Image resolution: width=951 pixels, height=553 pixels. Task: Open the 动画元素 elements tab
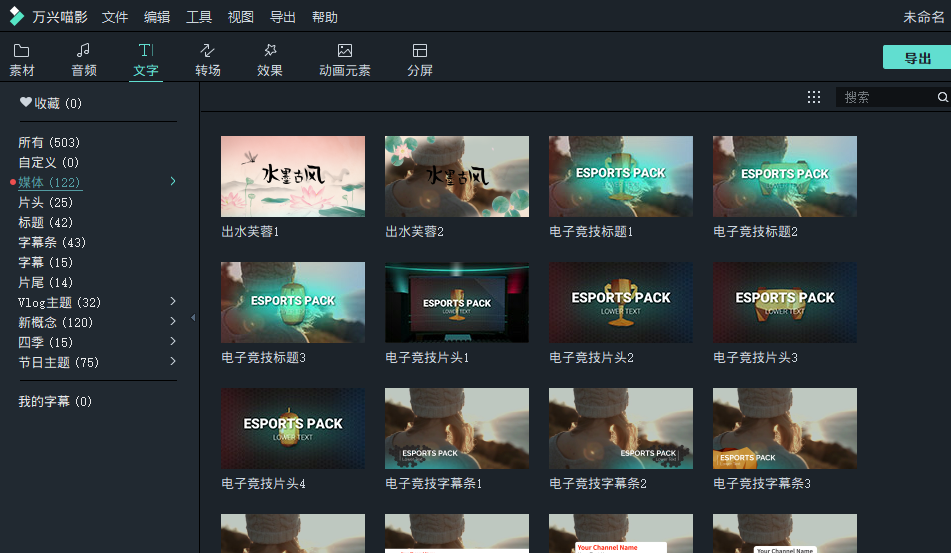pos(344,60)
